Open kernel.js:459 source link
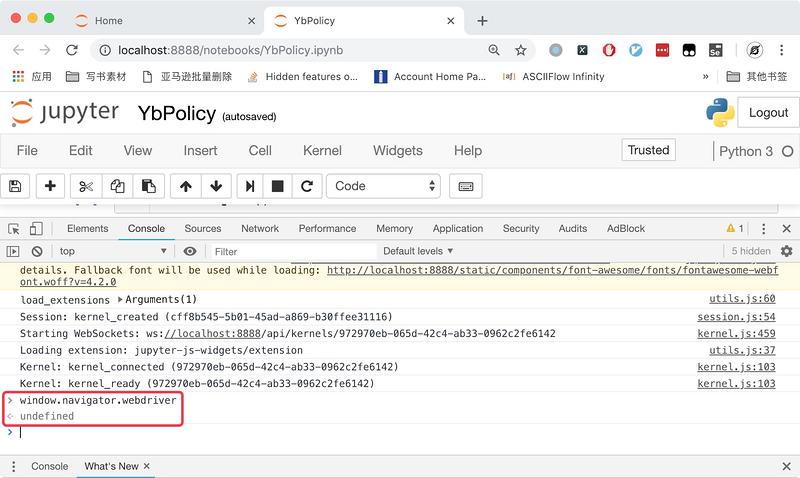 pos(736,333)
